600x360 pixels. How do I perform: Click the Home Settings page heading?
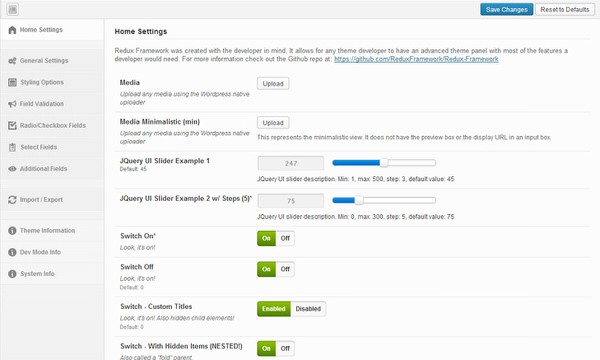(141, 31)
